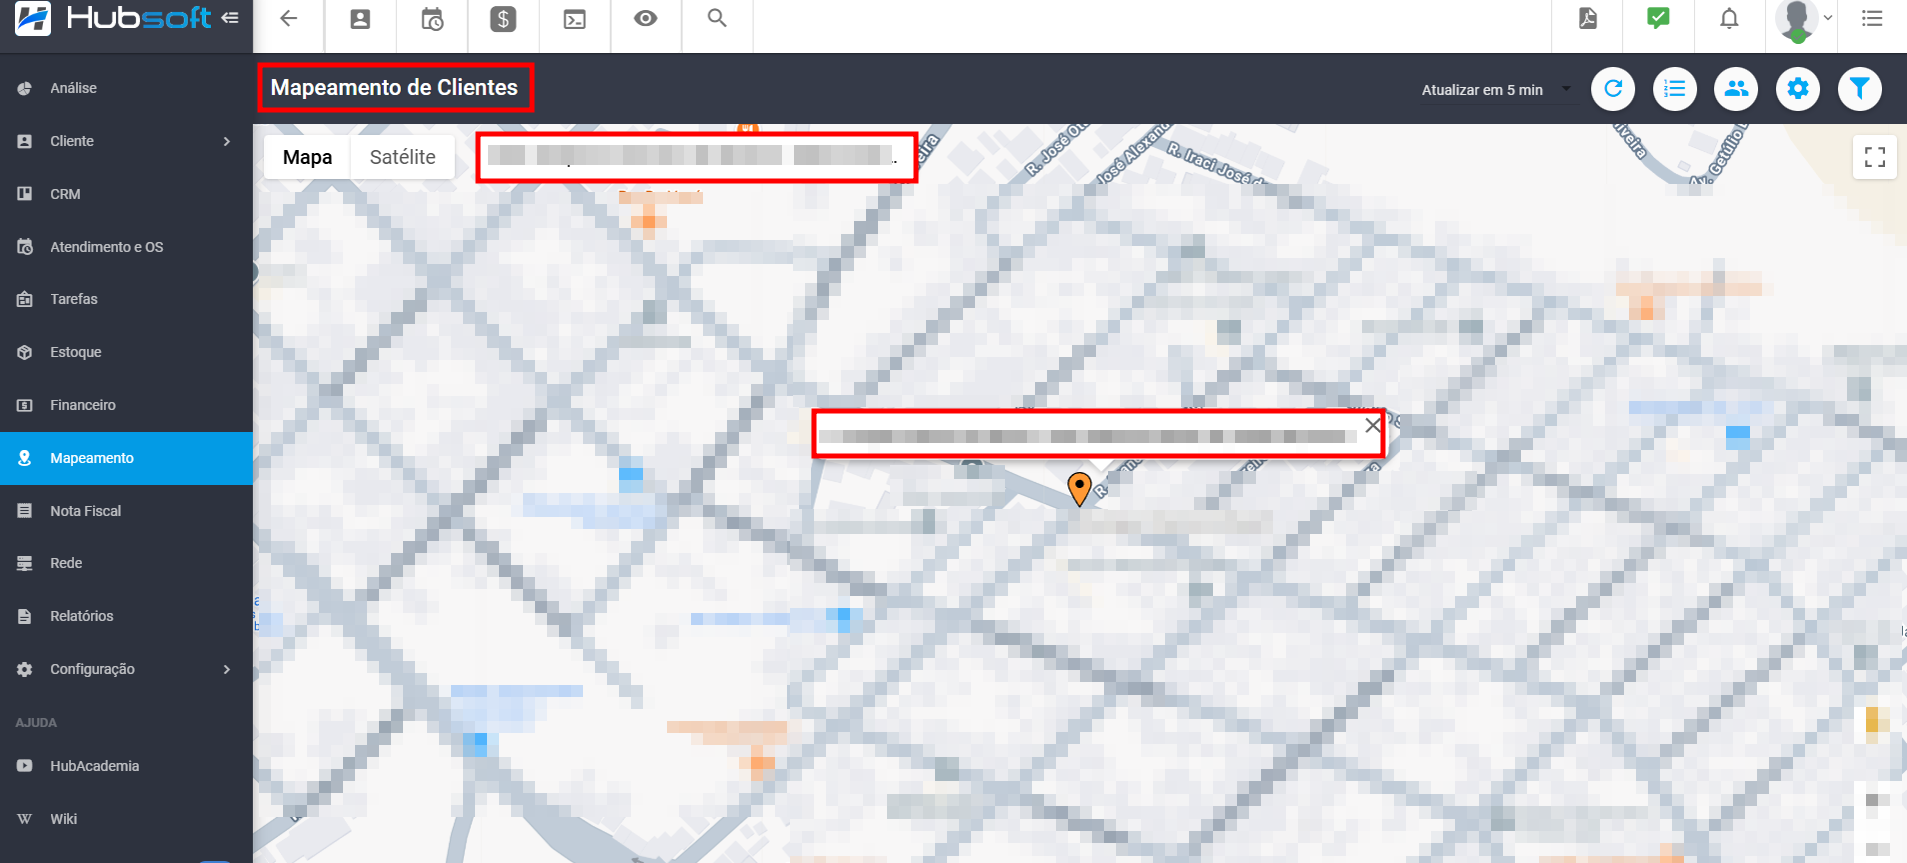
Task: Go back with the left arrow
Action: click(x=289, y=18)
